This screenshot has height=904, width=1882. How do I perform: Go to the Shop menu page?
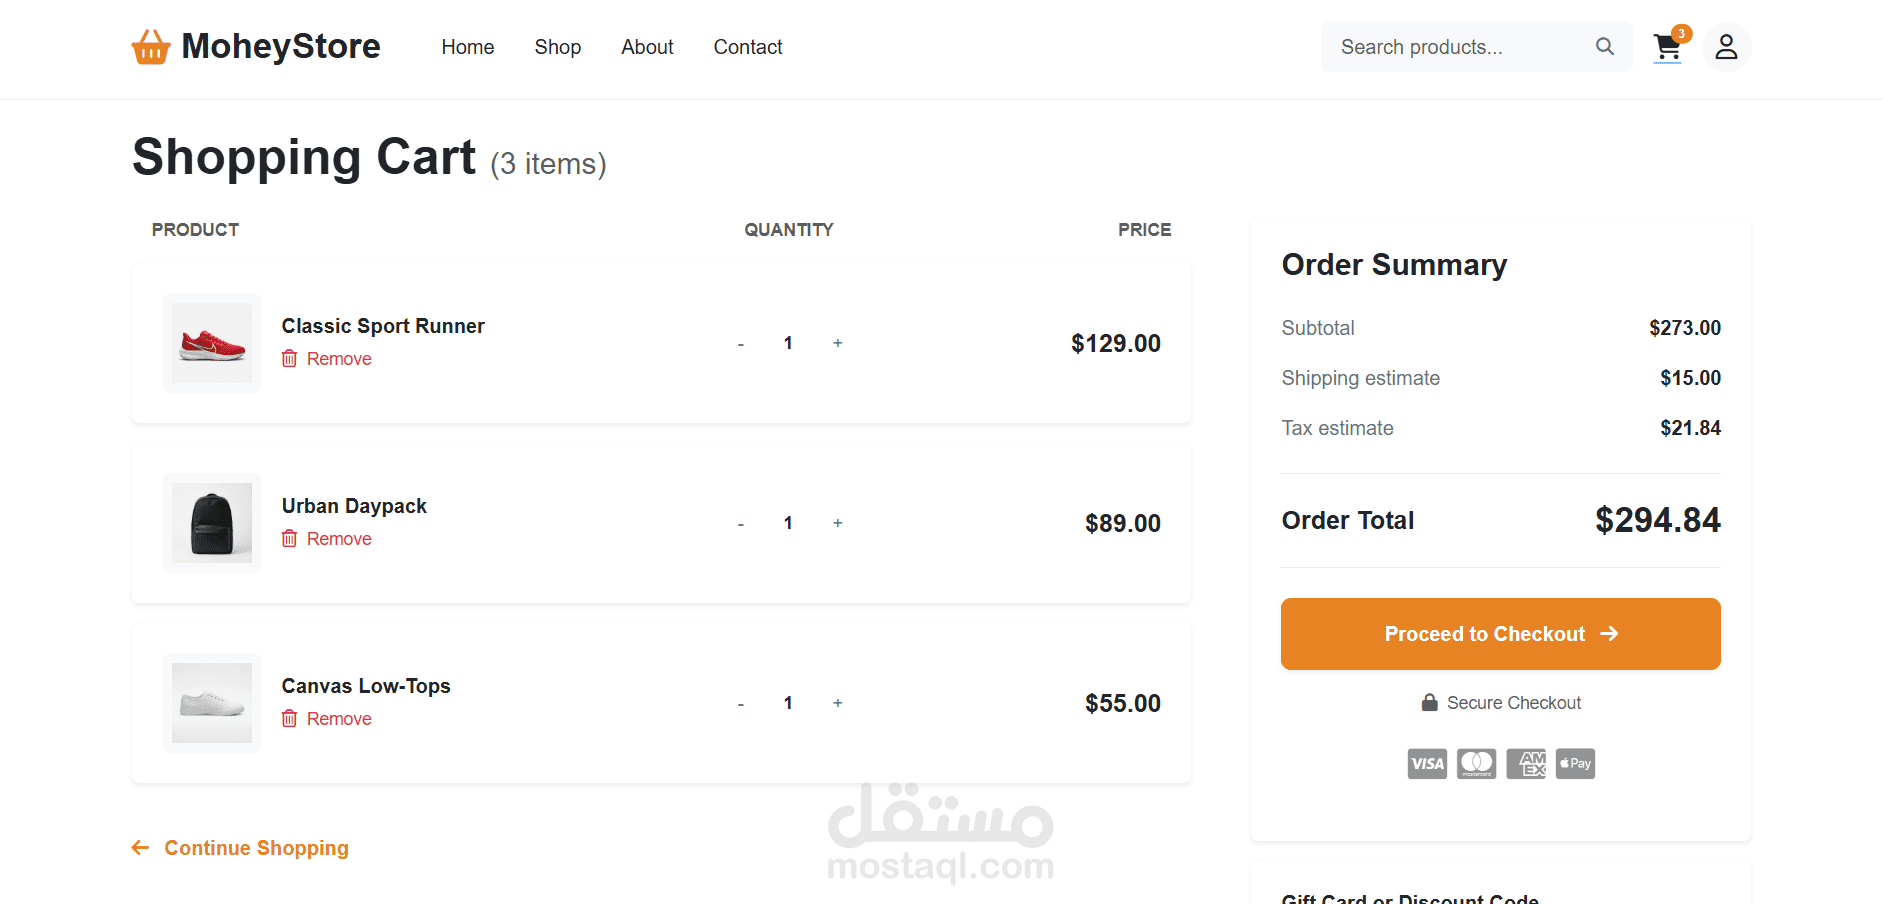(x=557, y=47)
